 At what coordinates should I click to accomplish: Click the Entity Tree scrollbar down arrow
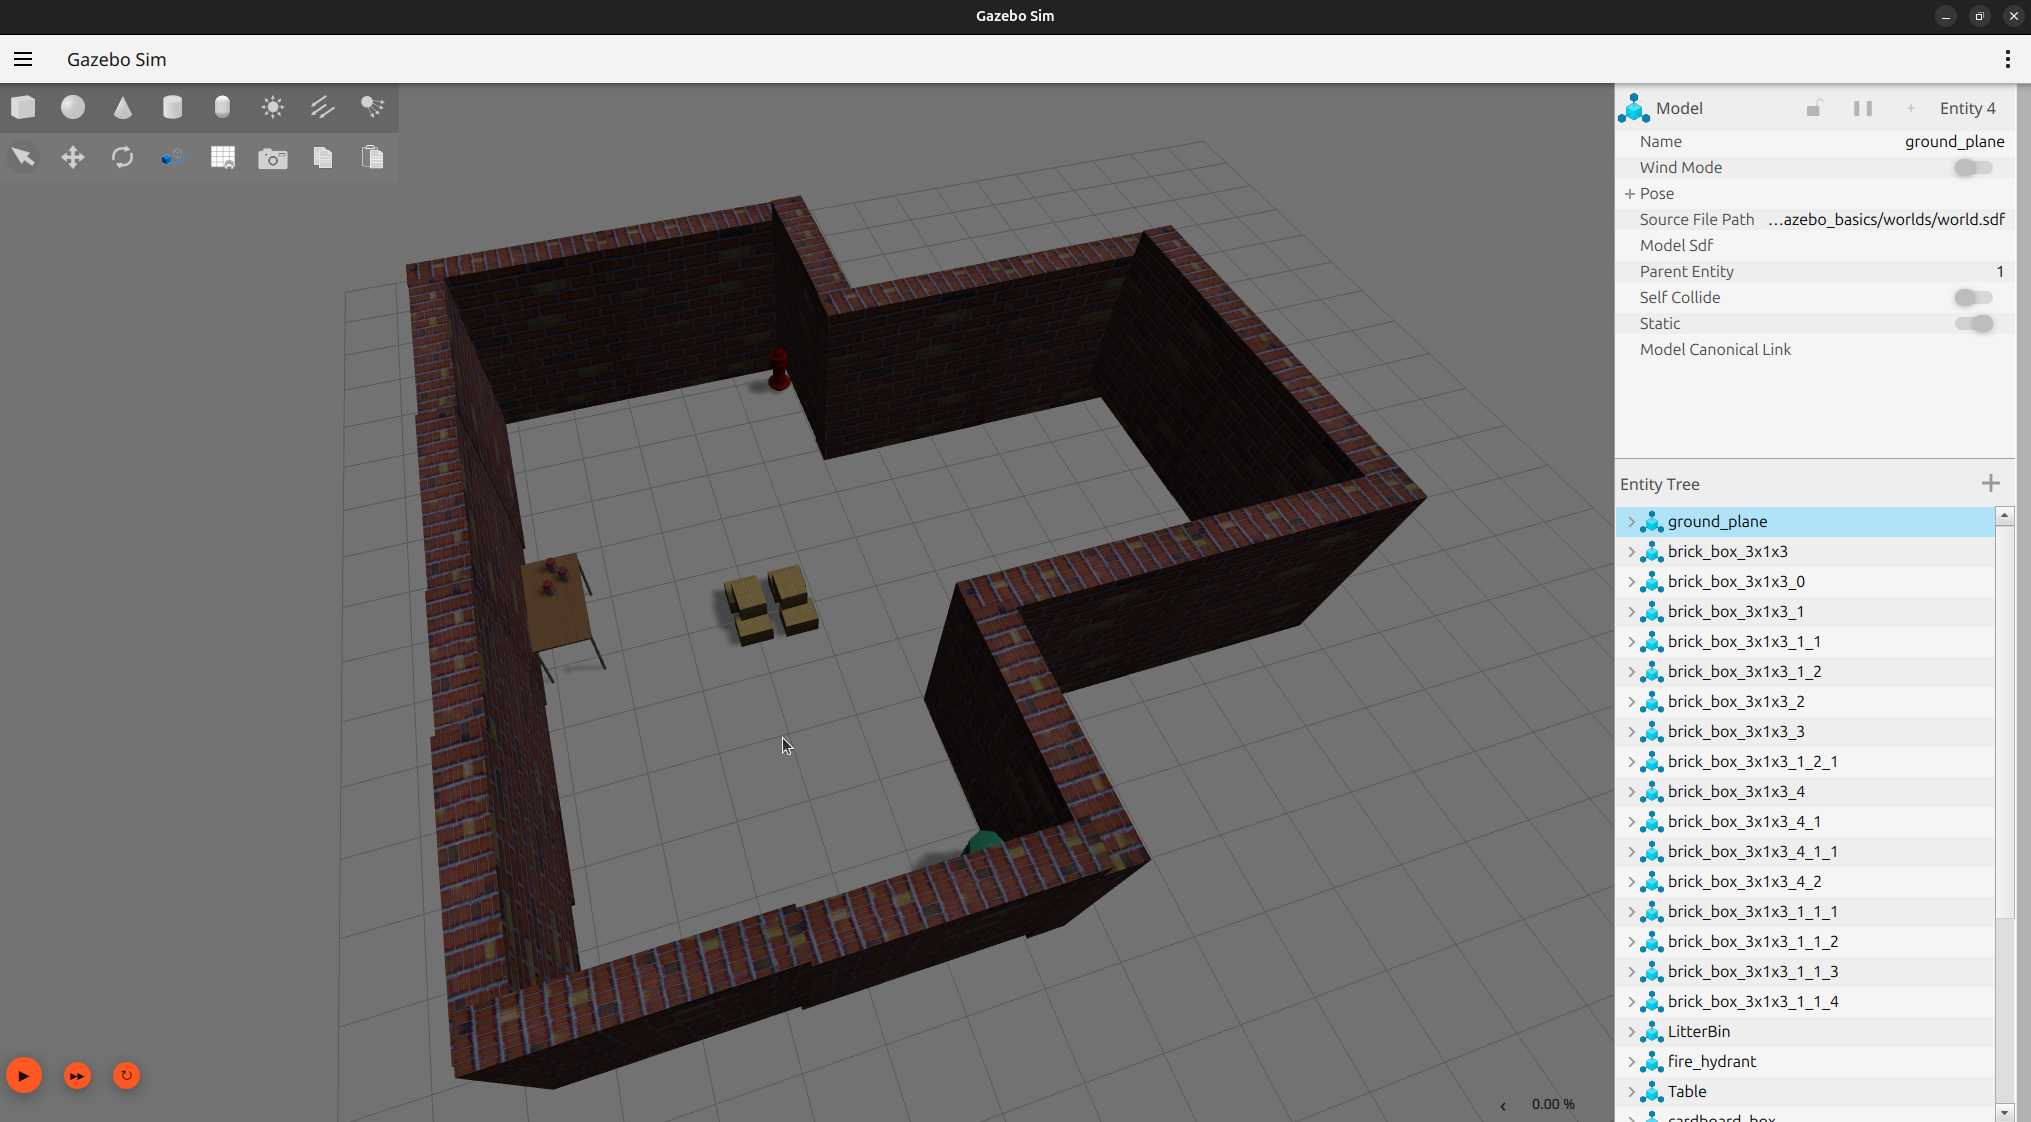[x=2004, y=1112]
